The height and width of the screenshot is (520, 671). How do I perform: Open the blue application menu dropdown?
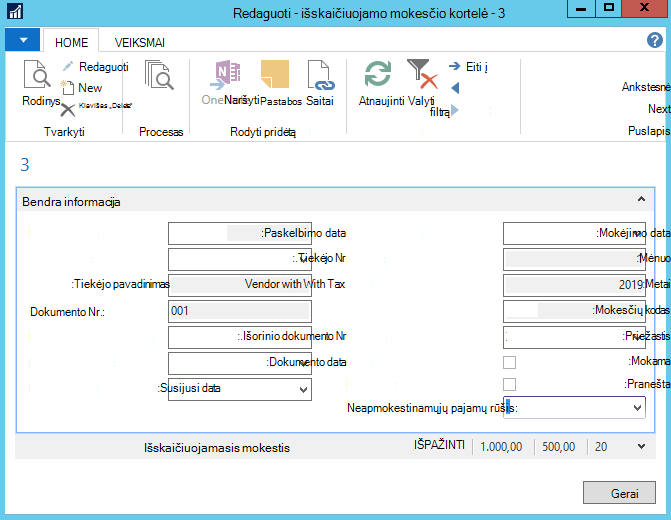click(x=23, y=40)
